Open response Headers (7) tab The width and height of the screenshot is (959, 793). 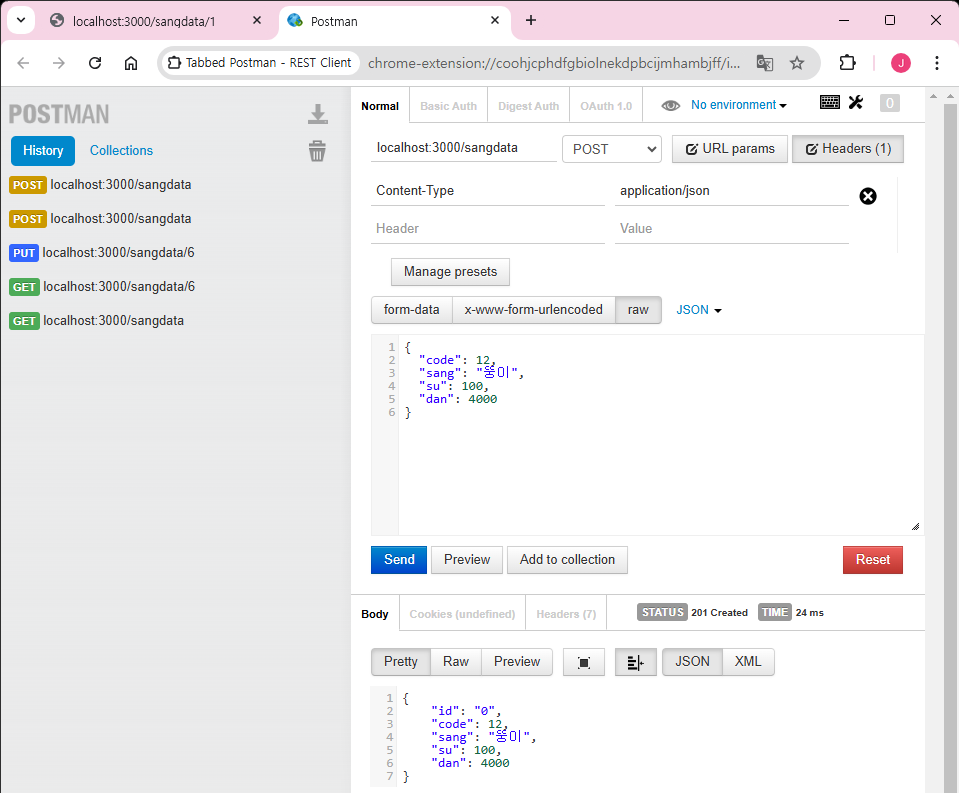click(x=566, y=614)
